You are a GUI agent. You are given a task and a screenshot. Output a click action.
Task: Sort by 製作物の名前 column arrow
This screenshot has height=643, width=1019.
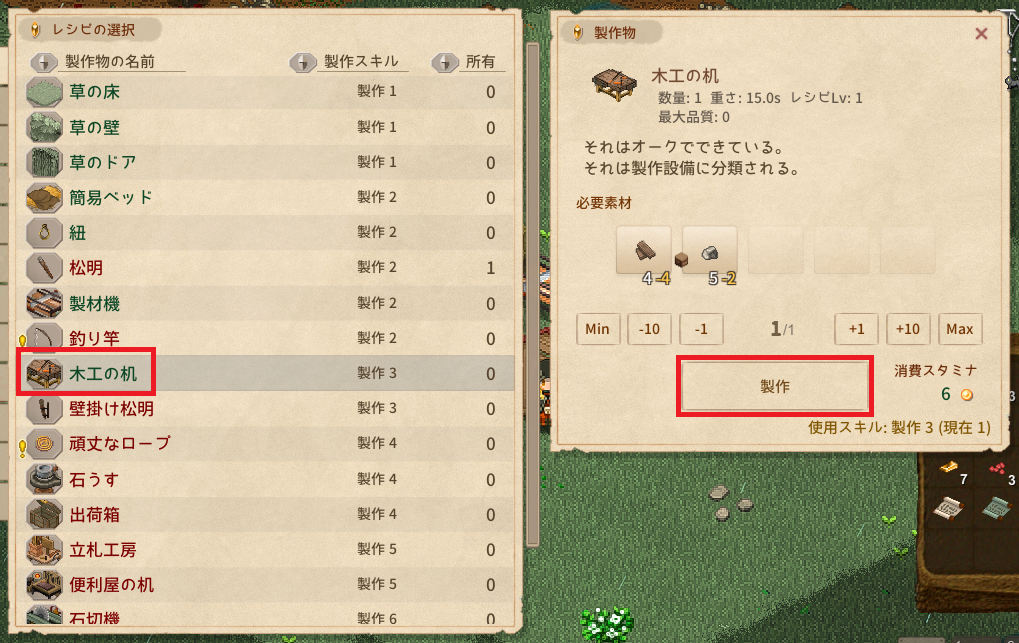point(44,62)
